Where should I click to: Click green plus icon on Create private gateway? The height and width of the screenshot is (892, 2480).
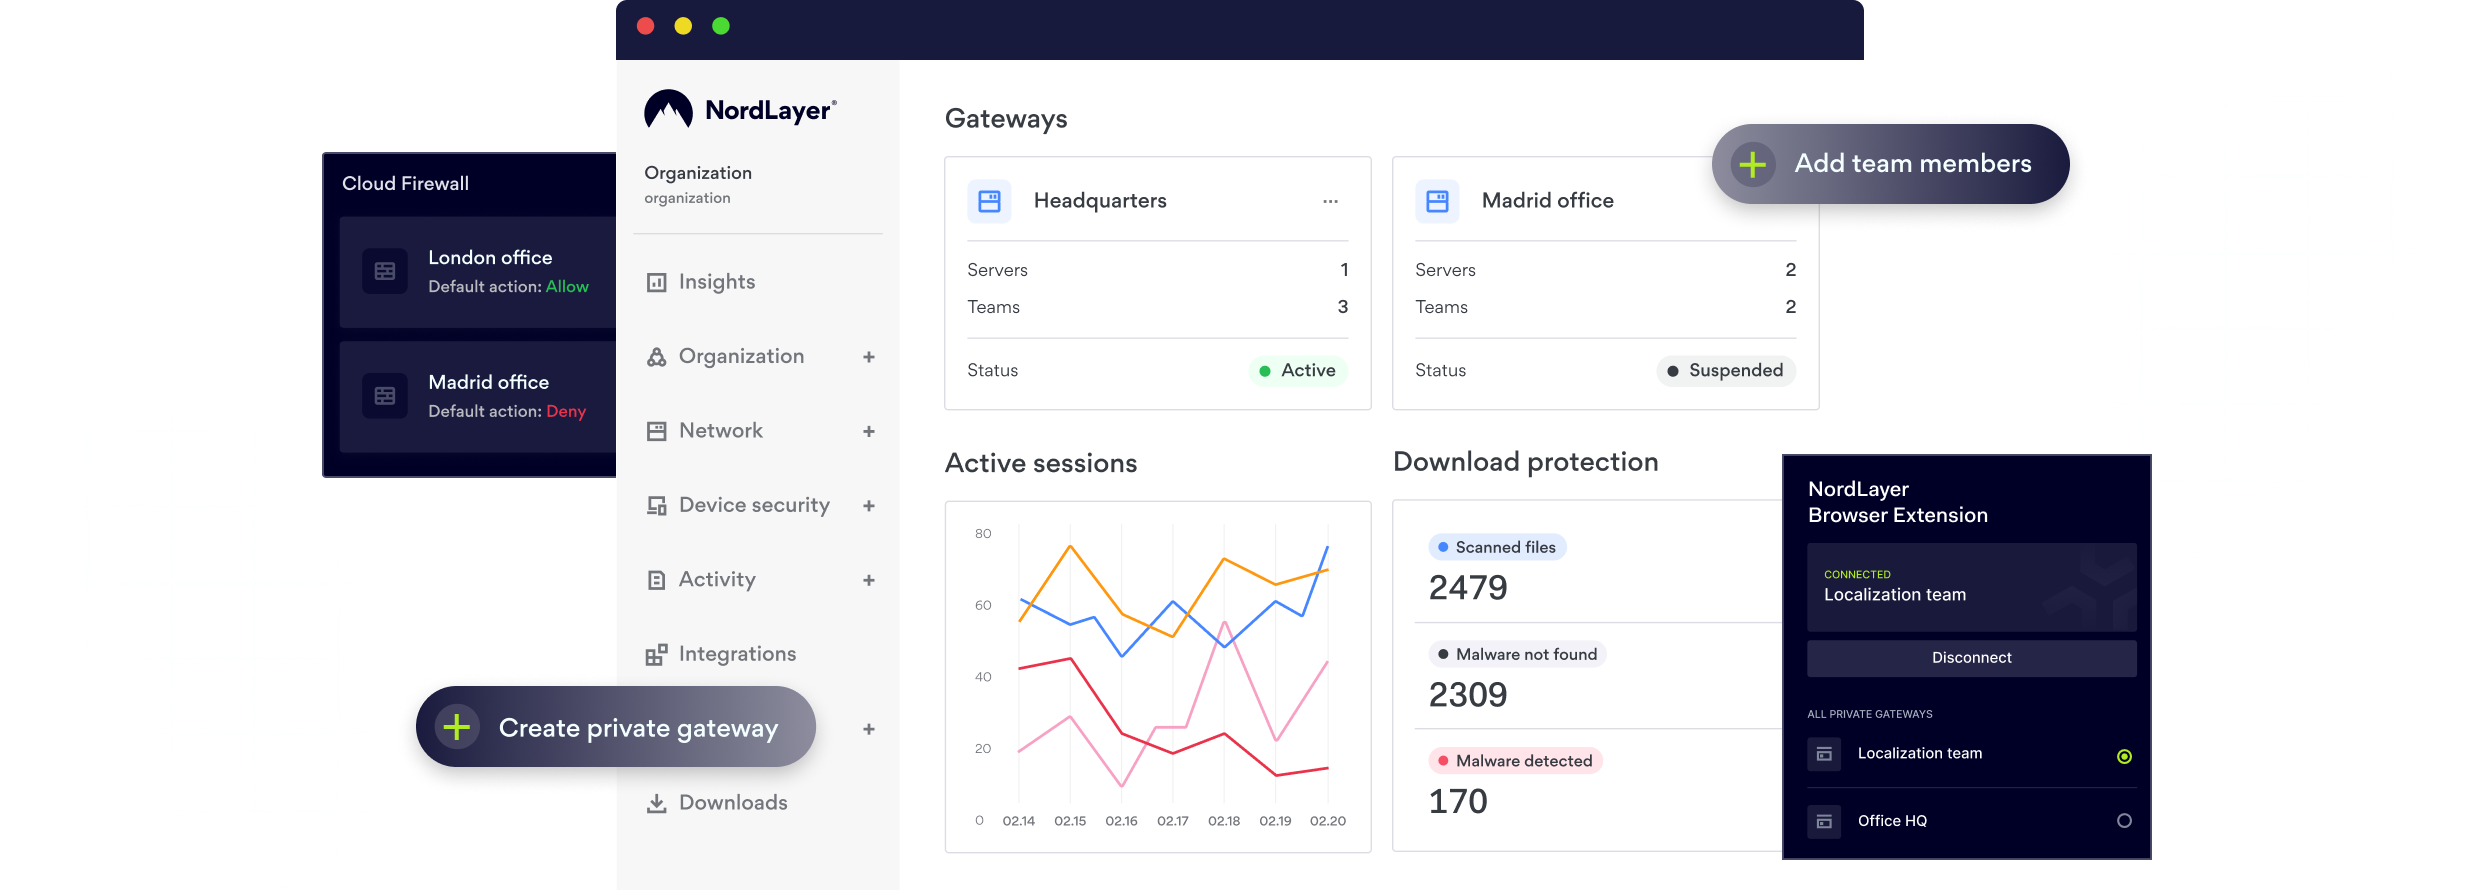point(457,727)
